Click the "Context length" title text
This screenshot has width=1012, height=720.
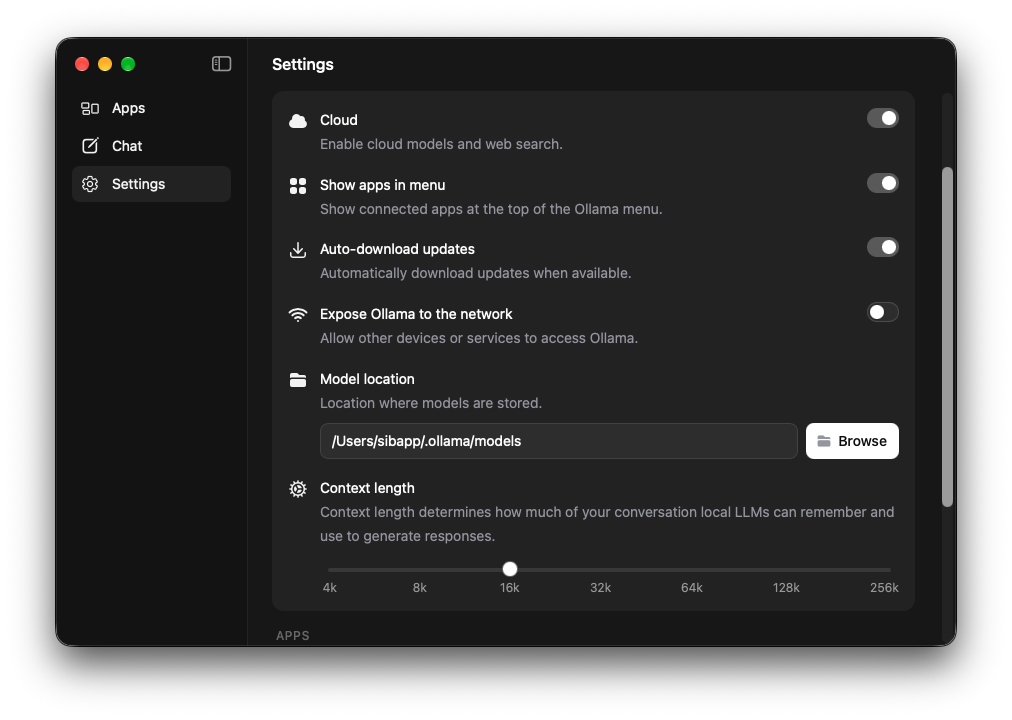(367, 488)
